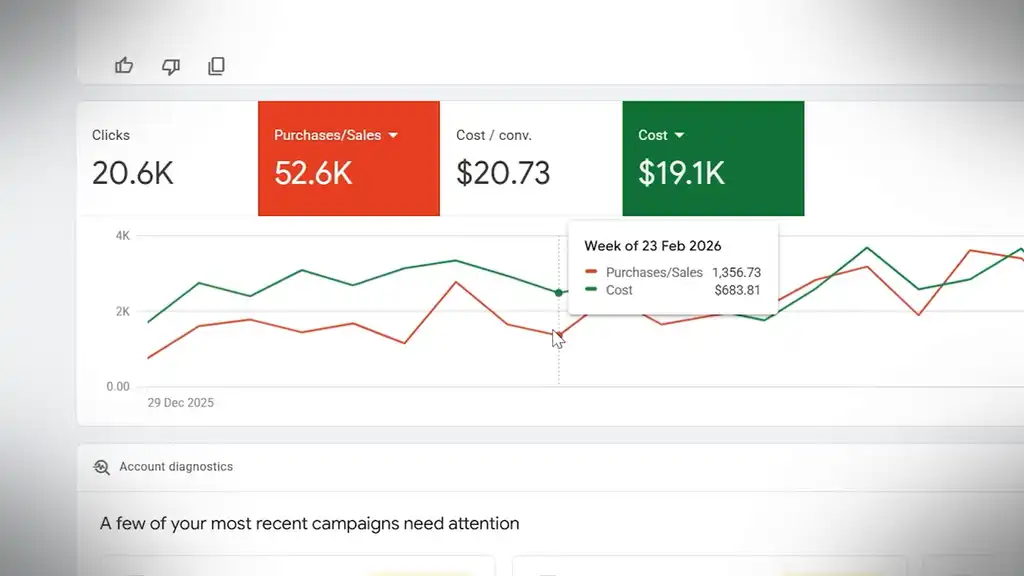Click the green Cost data point on chart
1024x576 pixels.
coord(558,293)
